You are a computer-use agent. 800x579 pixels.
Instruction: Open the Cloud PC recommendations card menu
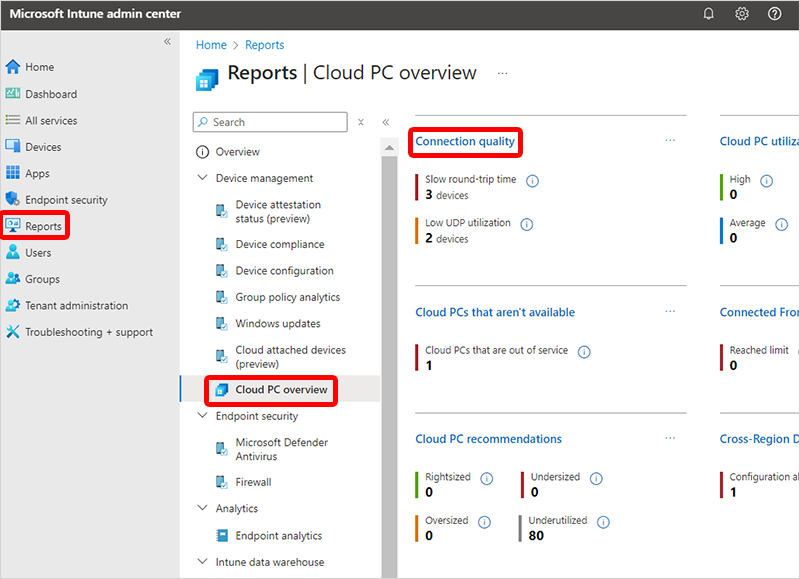670,438
